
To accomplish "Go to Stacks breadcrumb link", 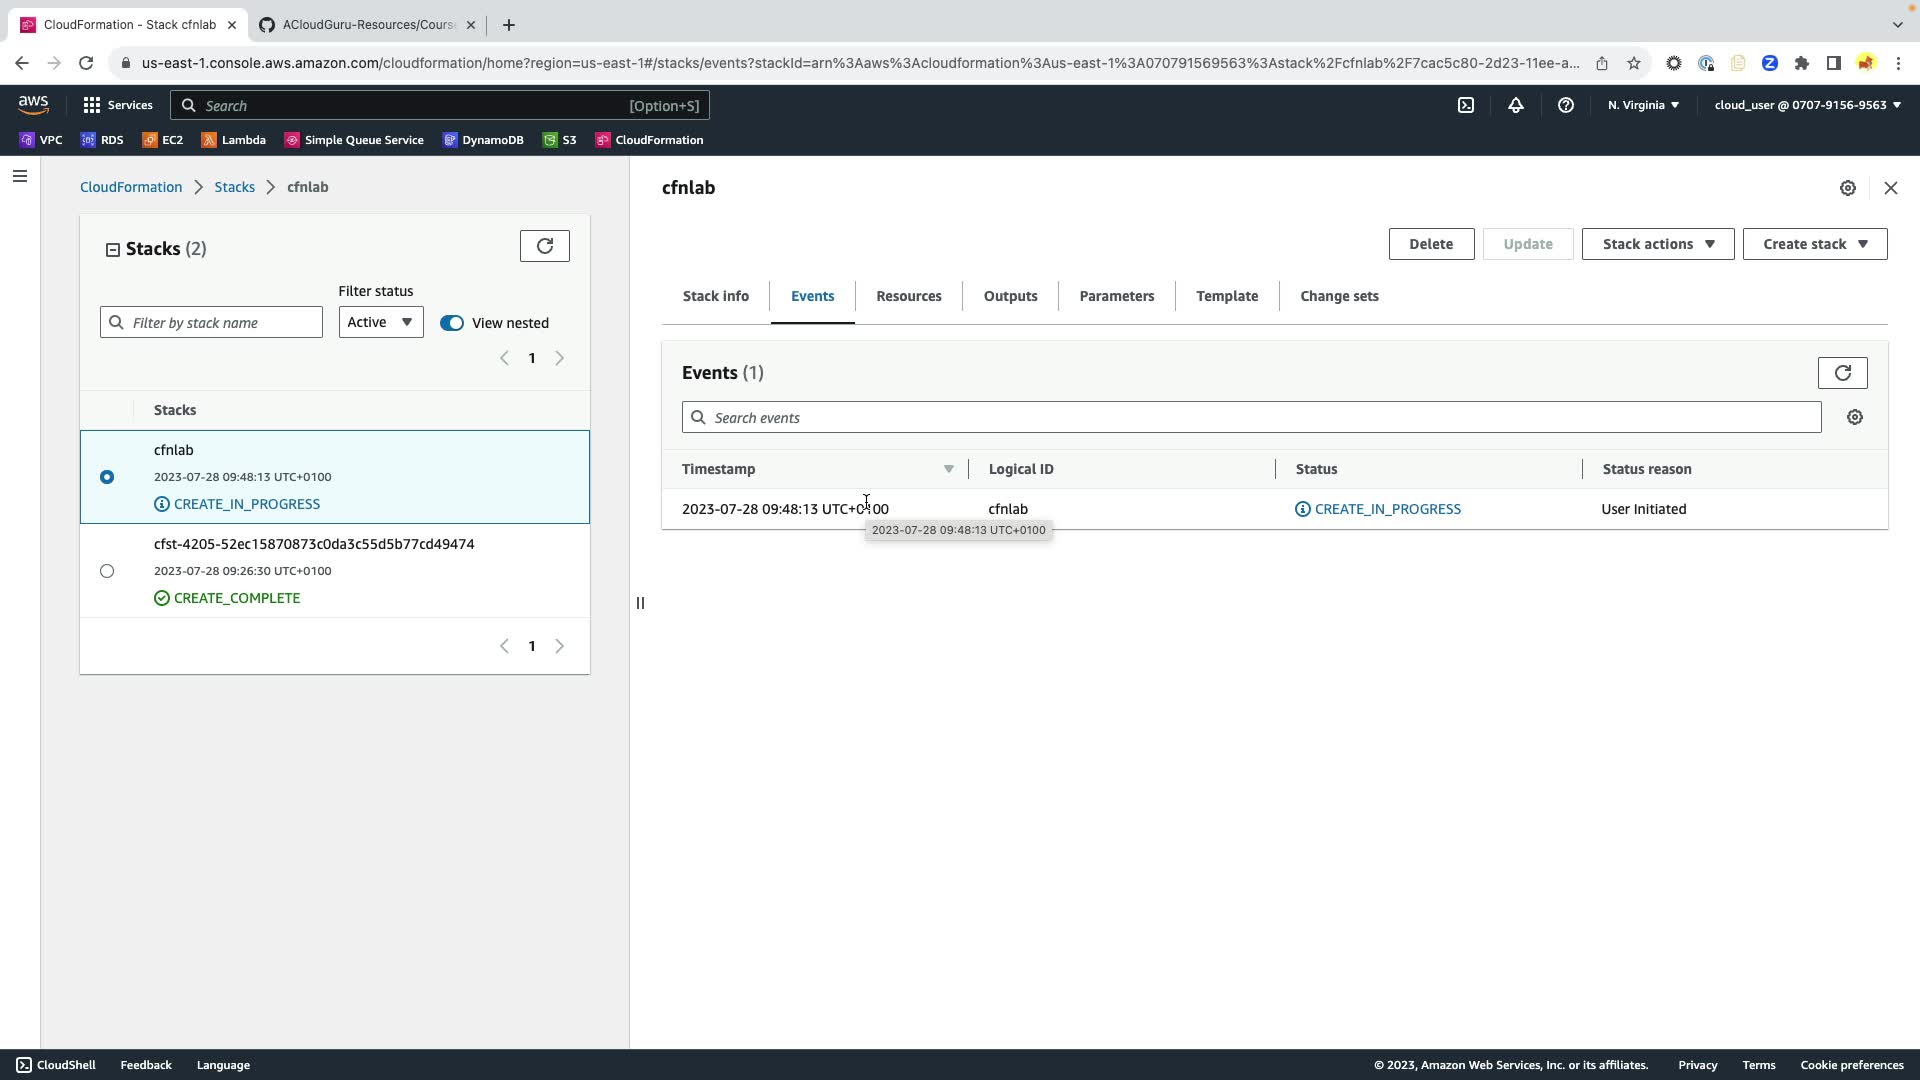I will (234, 187).
